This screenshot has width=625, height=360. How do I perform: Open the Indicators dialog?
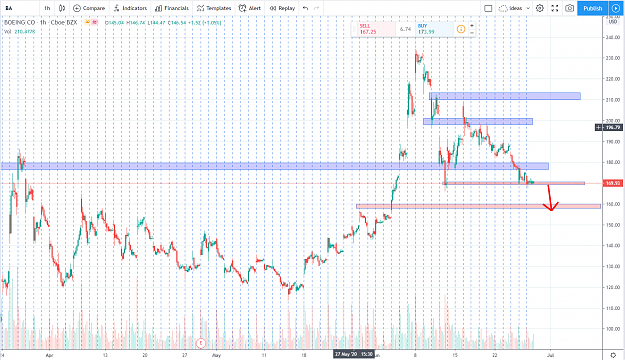[x=130, y=8]
